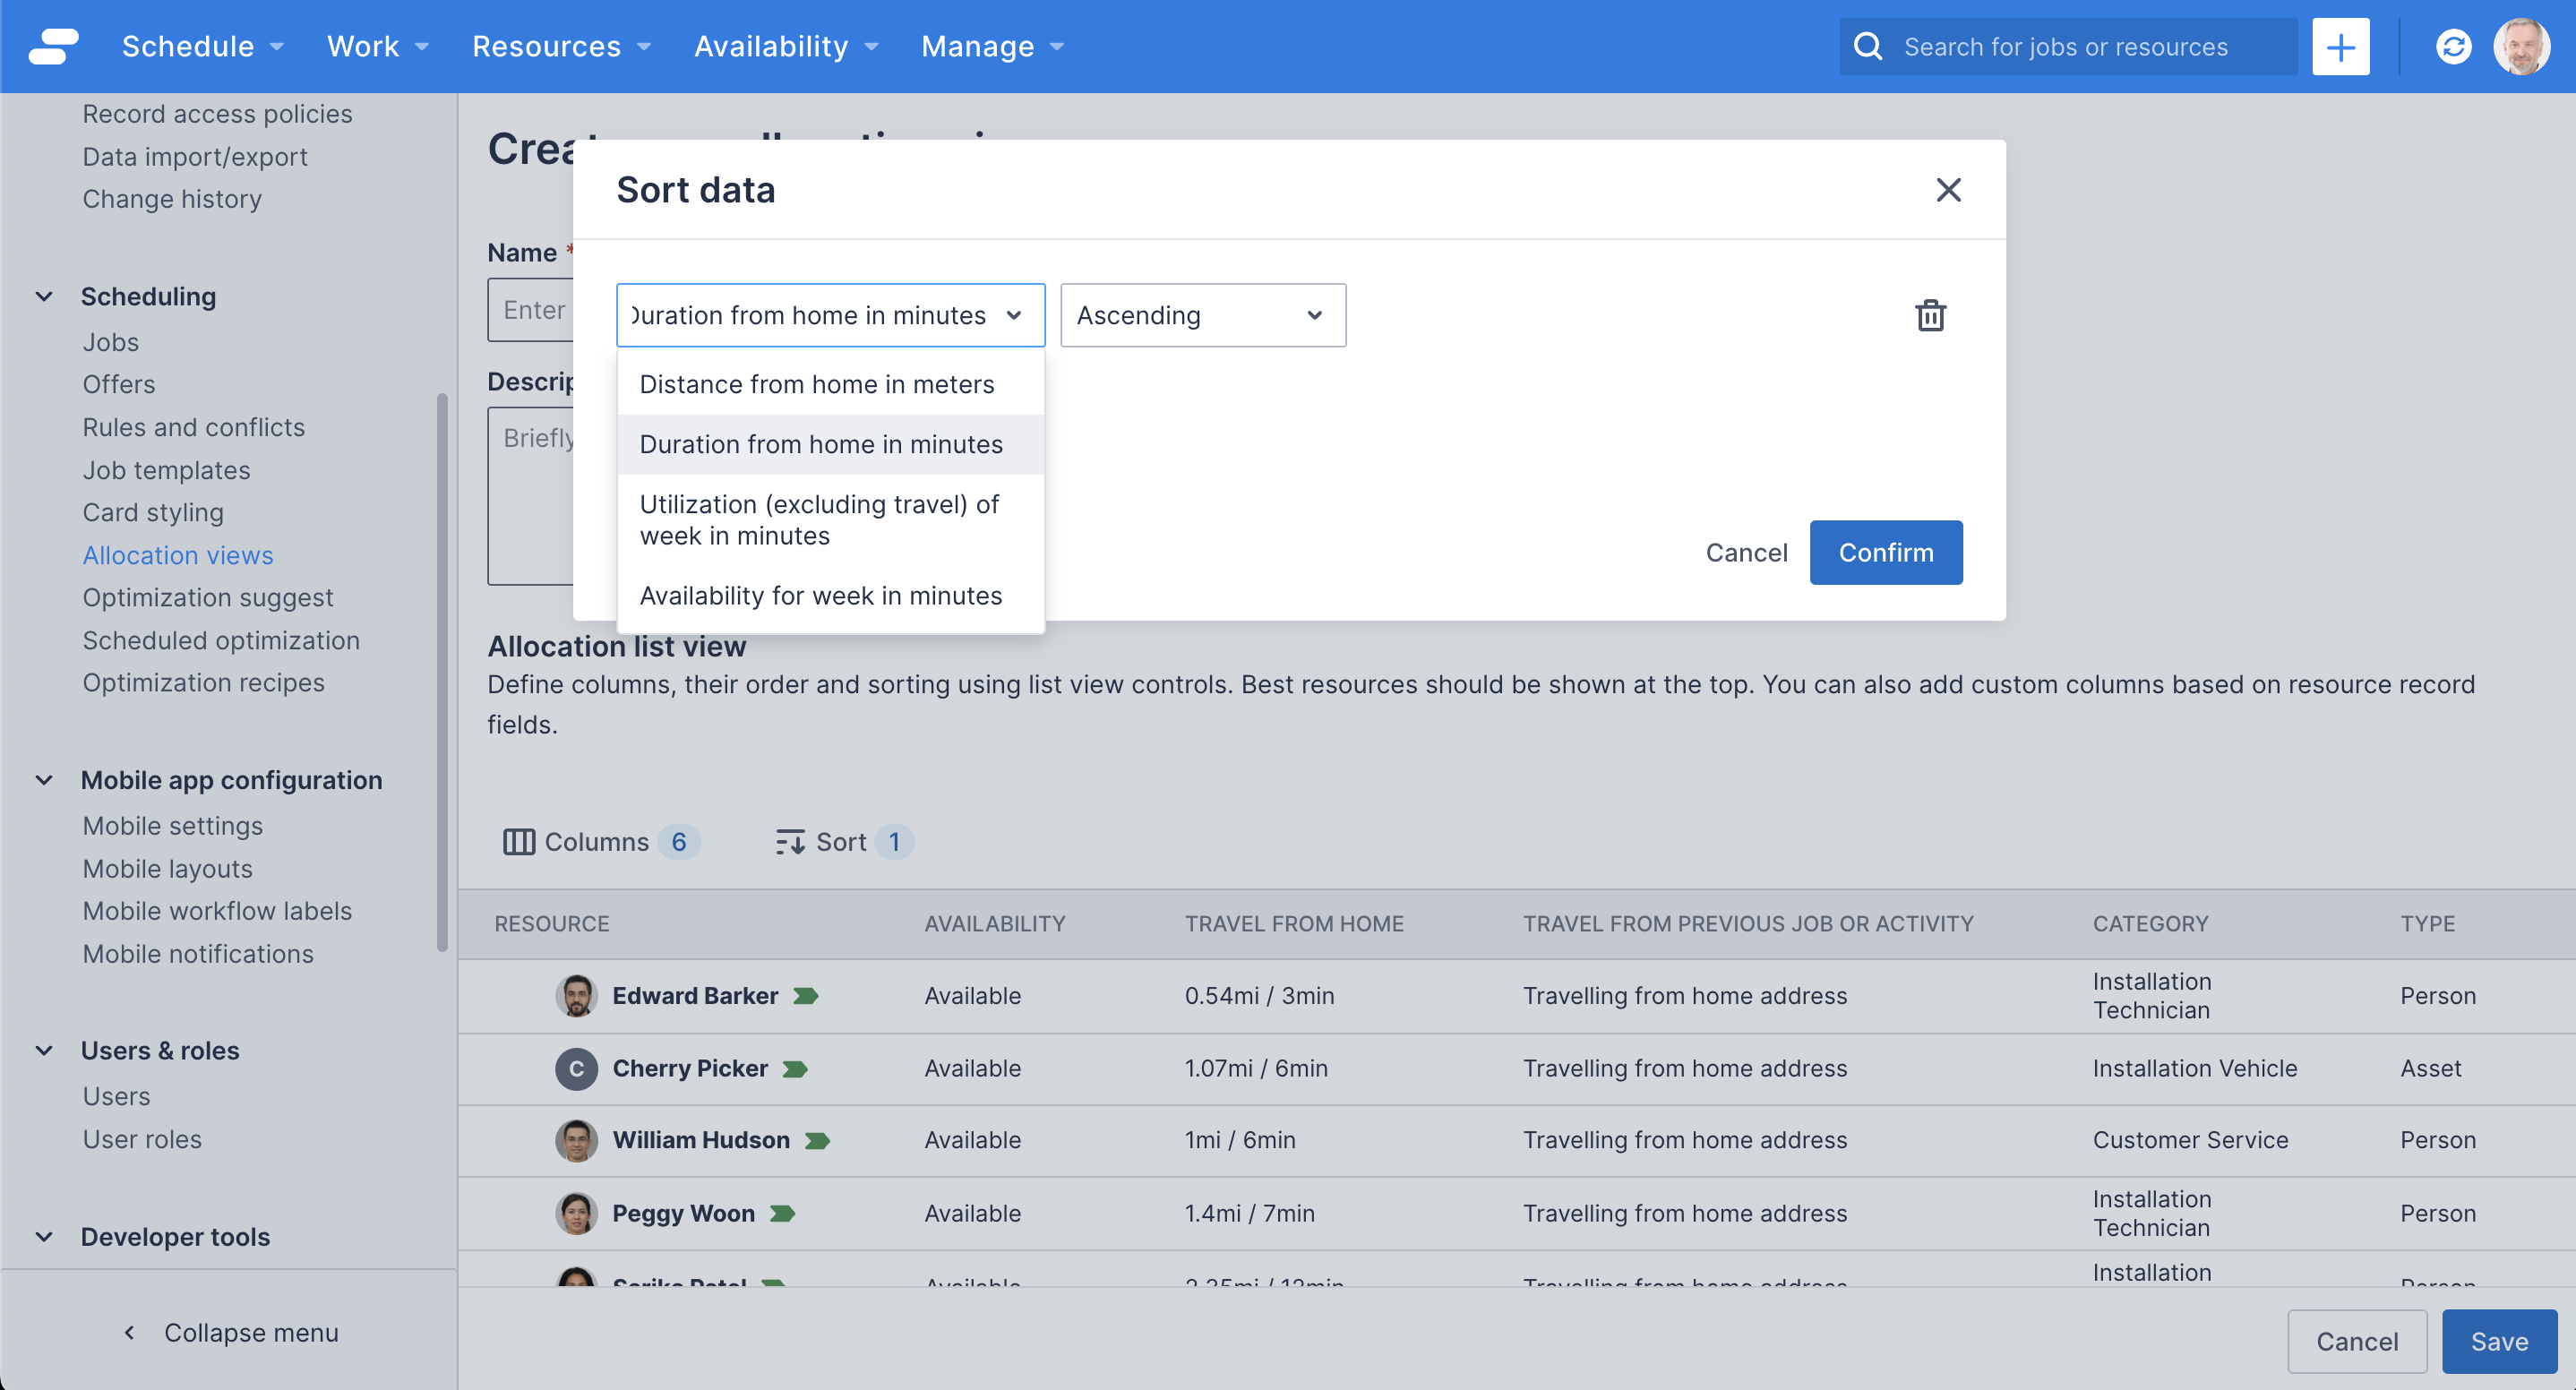Open Mobile settings
Image resolution: width=2576 pixels, height=1390 pixels.
(172, 826)
